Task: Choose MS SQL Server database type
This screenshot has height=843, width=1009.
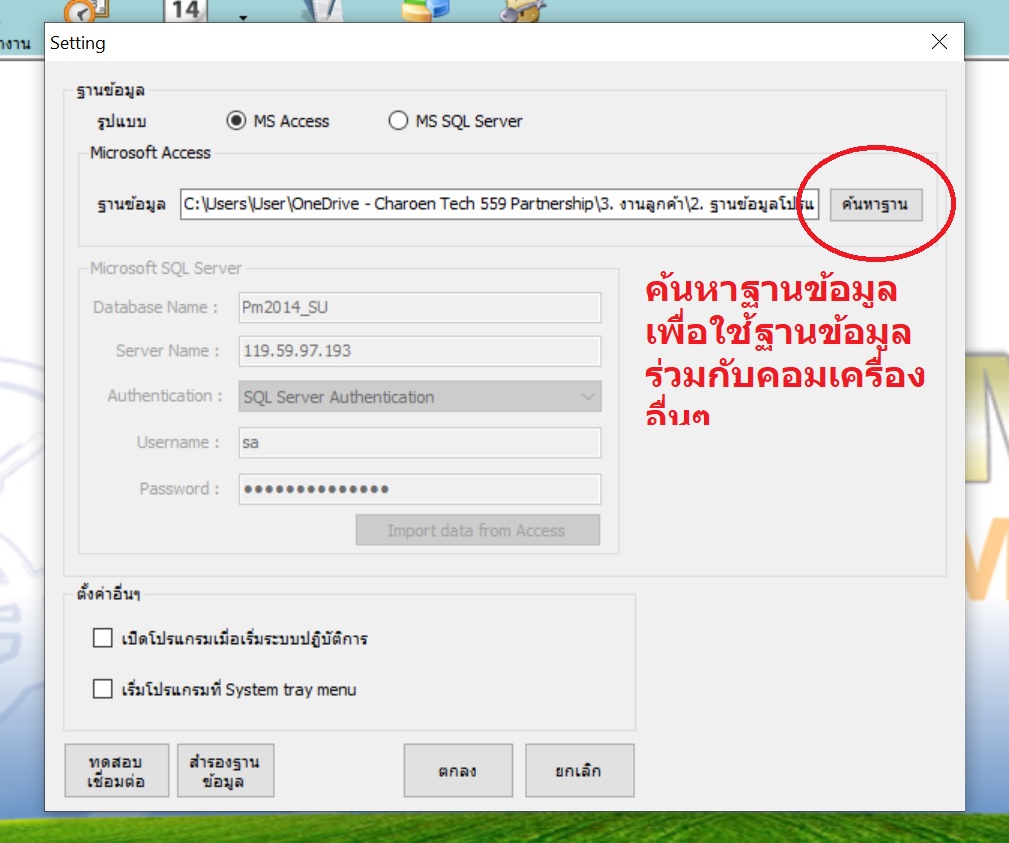Action: coord(398,121)
